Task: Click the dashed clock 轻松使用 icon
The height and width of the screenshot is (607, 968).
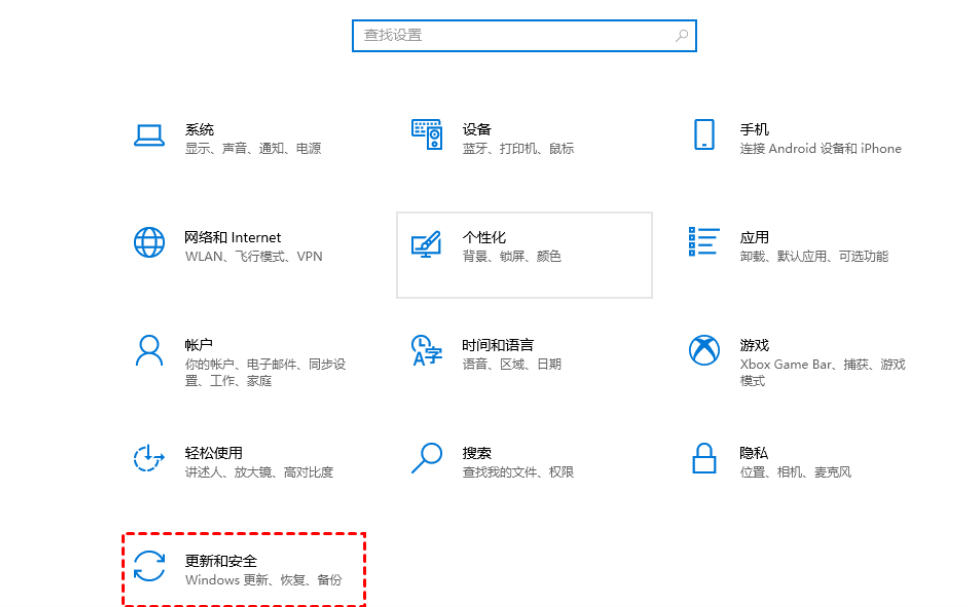Action: (149, 458)
